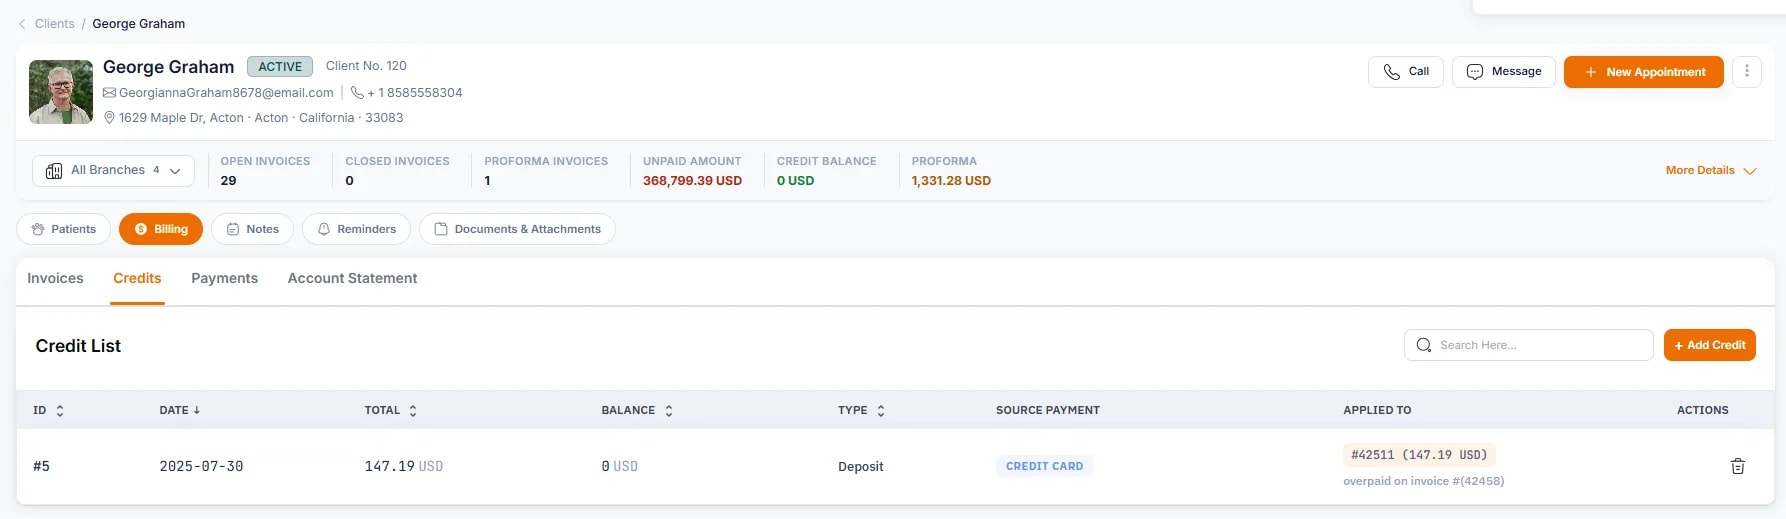Image resolution: width=1786 pixels, height=519 pixels.
Task: Open the Reminders tab
Action: (356, 229)
